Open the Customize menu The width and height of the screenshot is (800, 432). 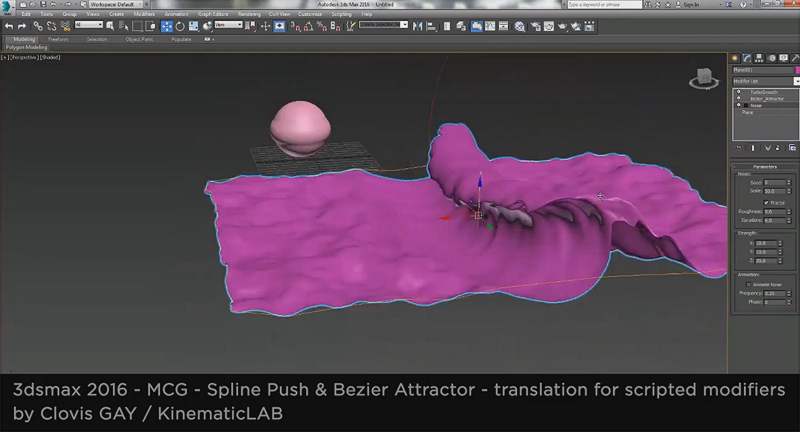pos(310,14)
